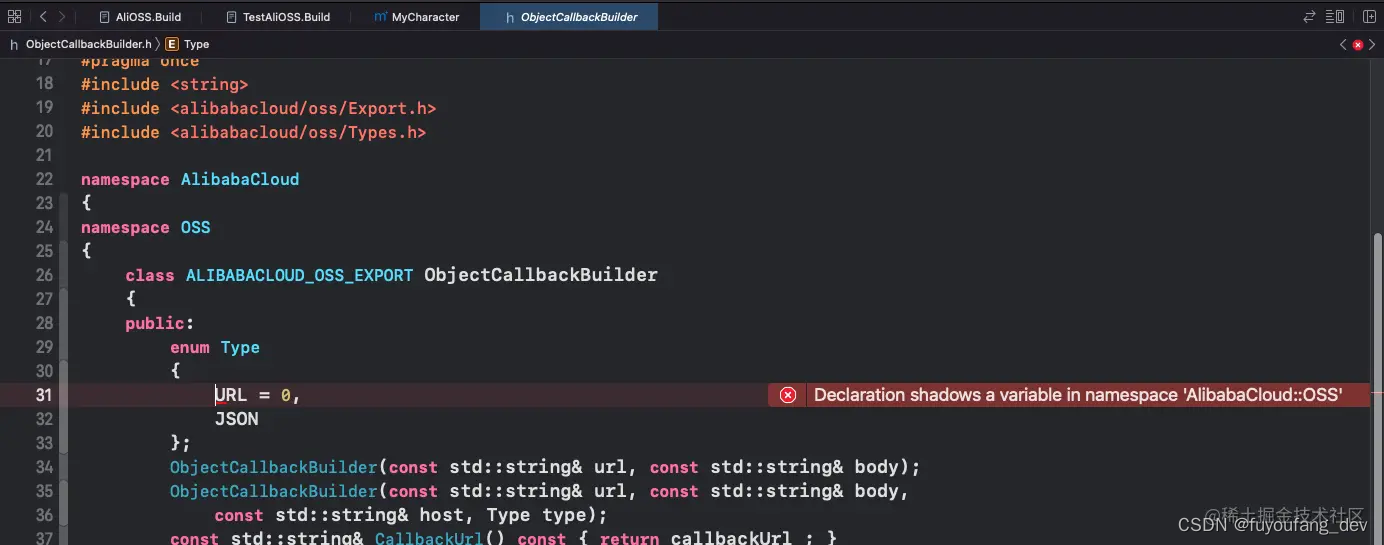The image size is (1384, 545).
Task: Click the TestAliOSS.Build tab file icon
Action: [231, 17]
